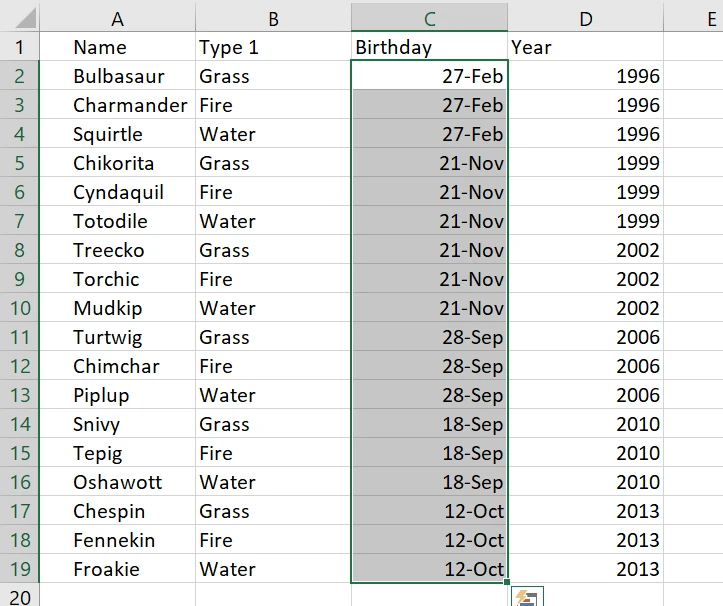Click Froakie's Water type cell
Image resolution: width=723 pixels, height=606 pixels.
273,569
